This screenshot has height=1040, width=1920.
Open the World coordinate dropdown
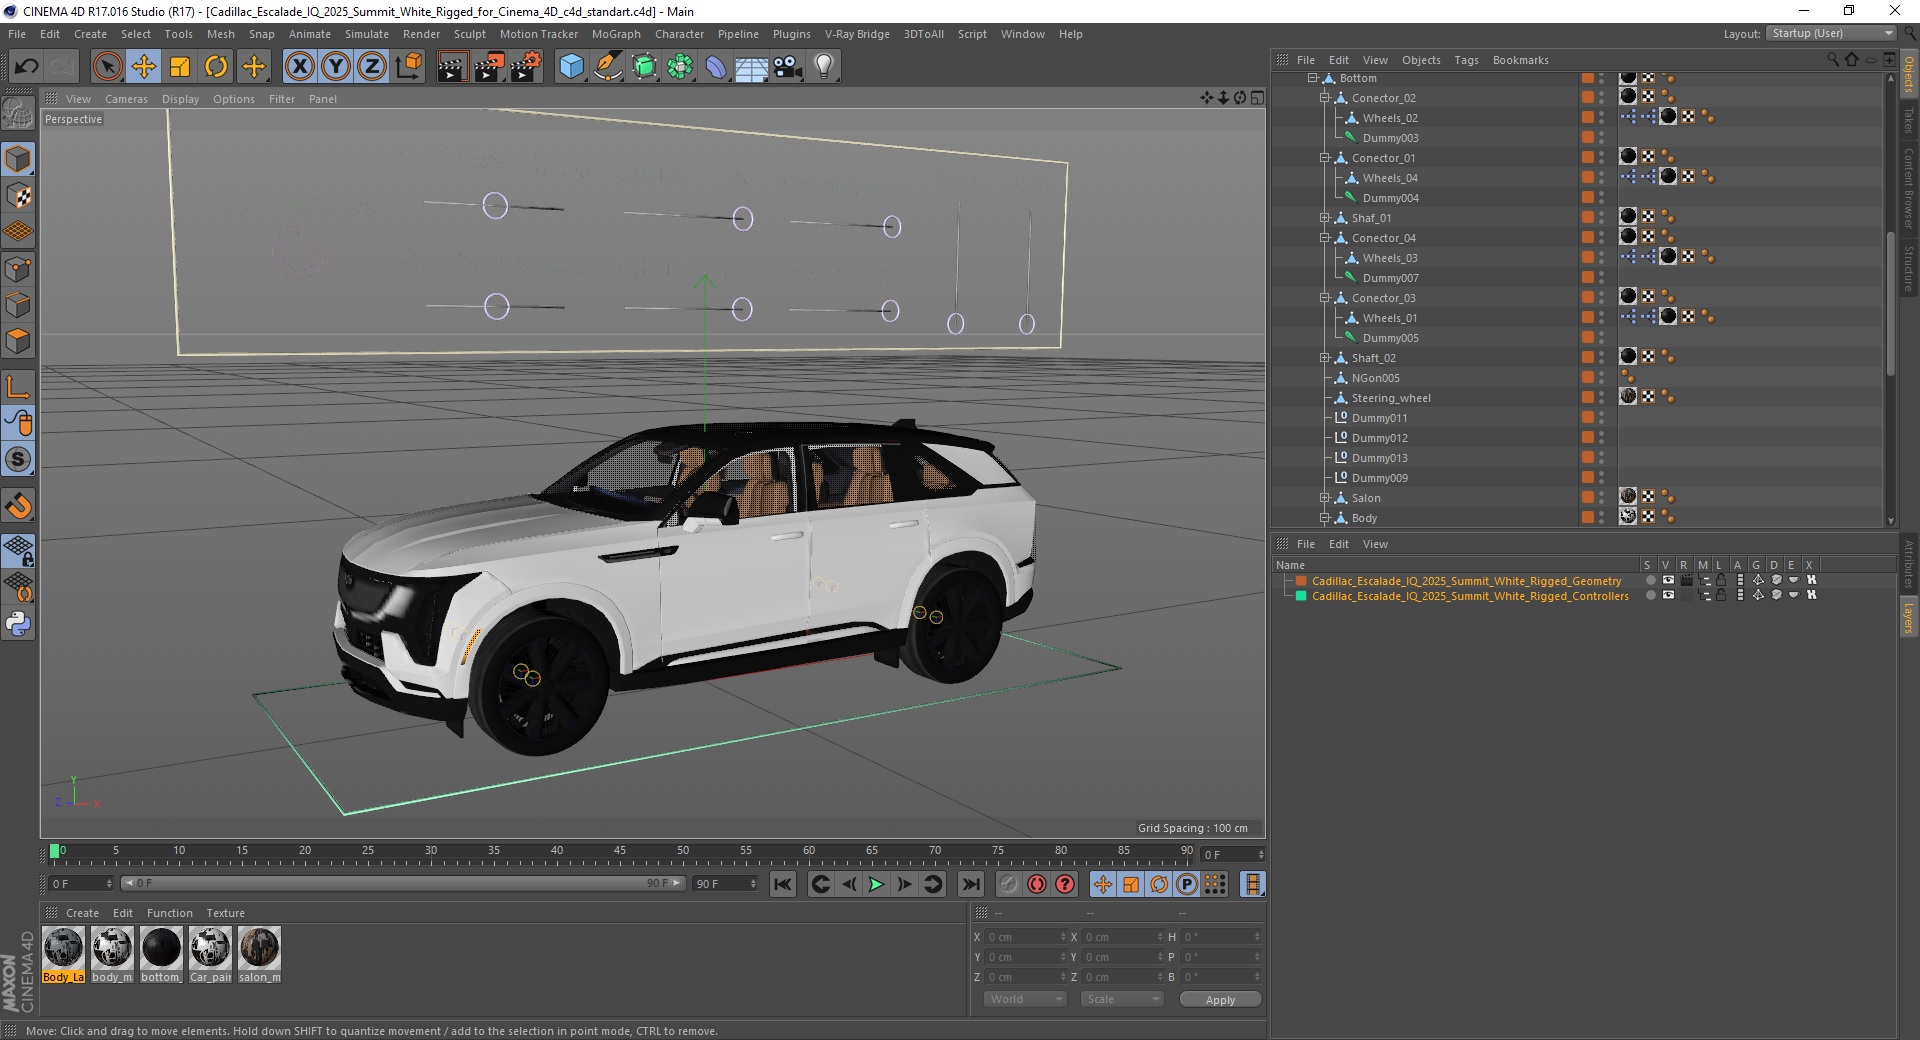[x=1025, y=999]
